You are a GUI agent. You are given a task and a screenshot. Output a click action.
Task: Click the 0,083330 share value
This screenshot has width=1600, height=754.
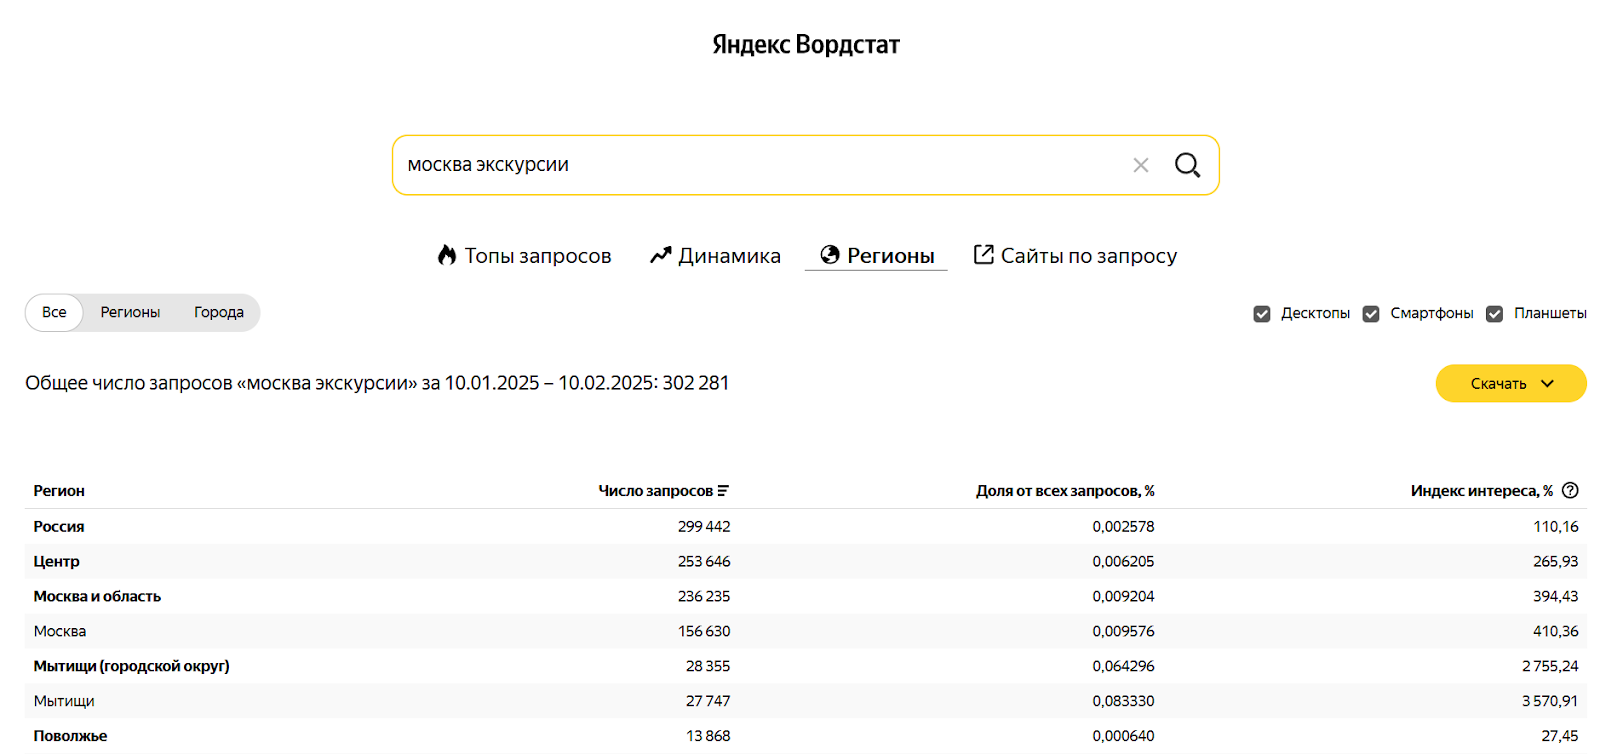click(1123, 701)
